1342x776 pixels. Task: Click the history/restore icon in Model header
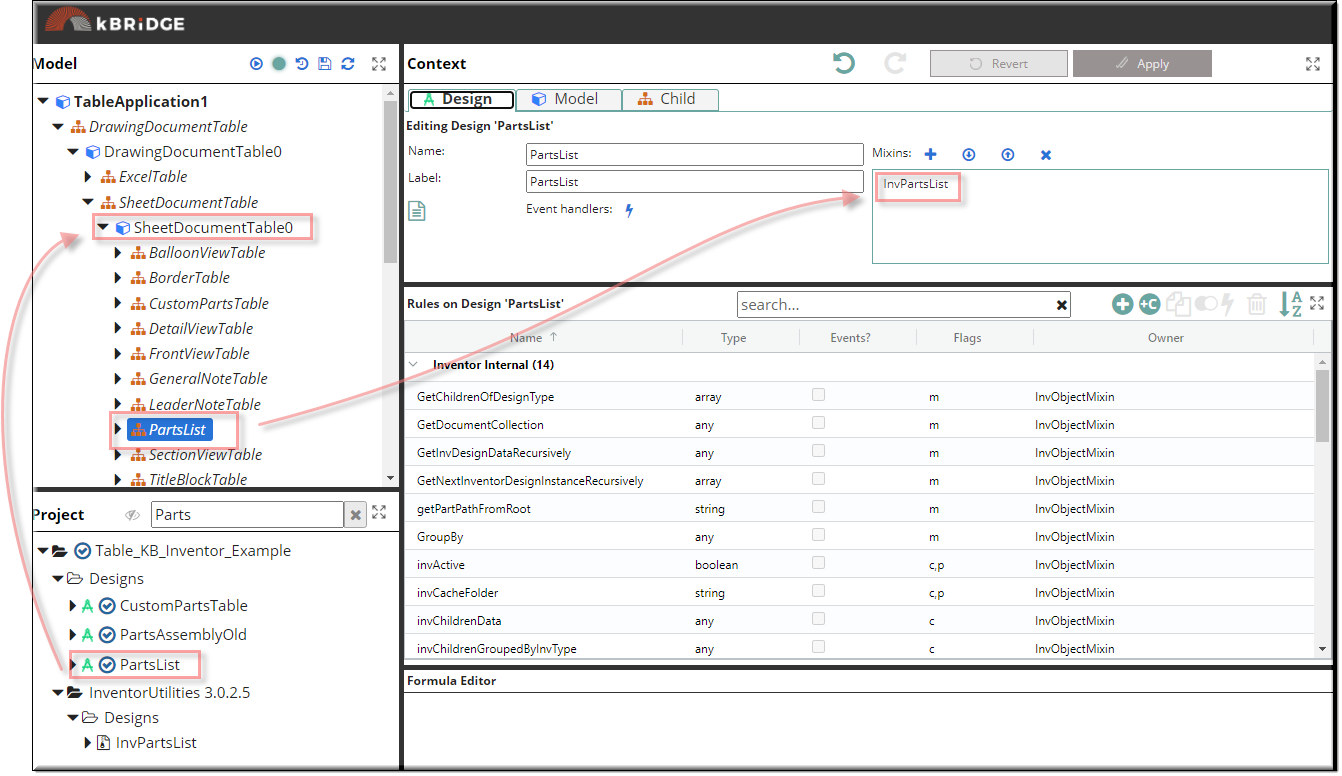point(302,64)
